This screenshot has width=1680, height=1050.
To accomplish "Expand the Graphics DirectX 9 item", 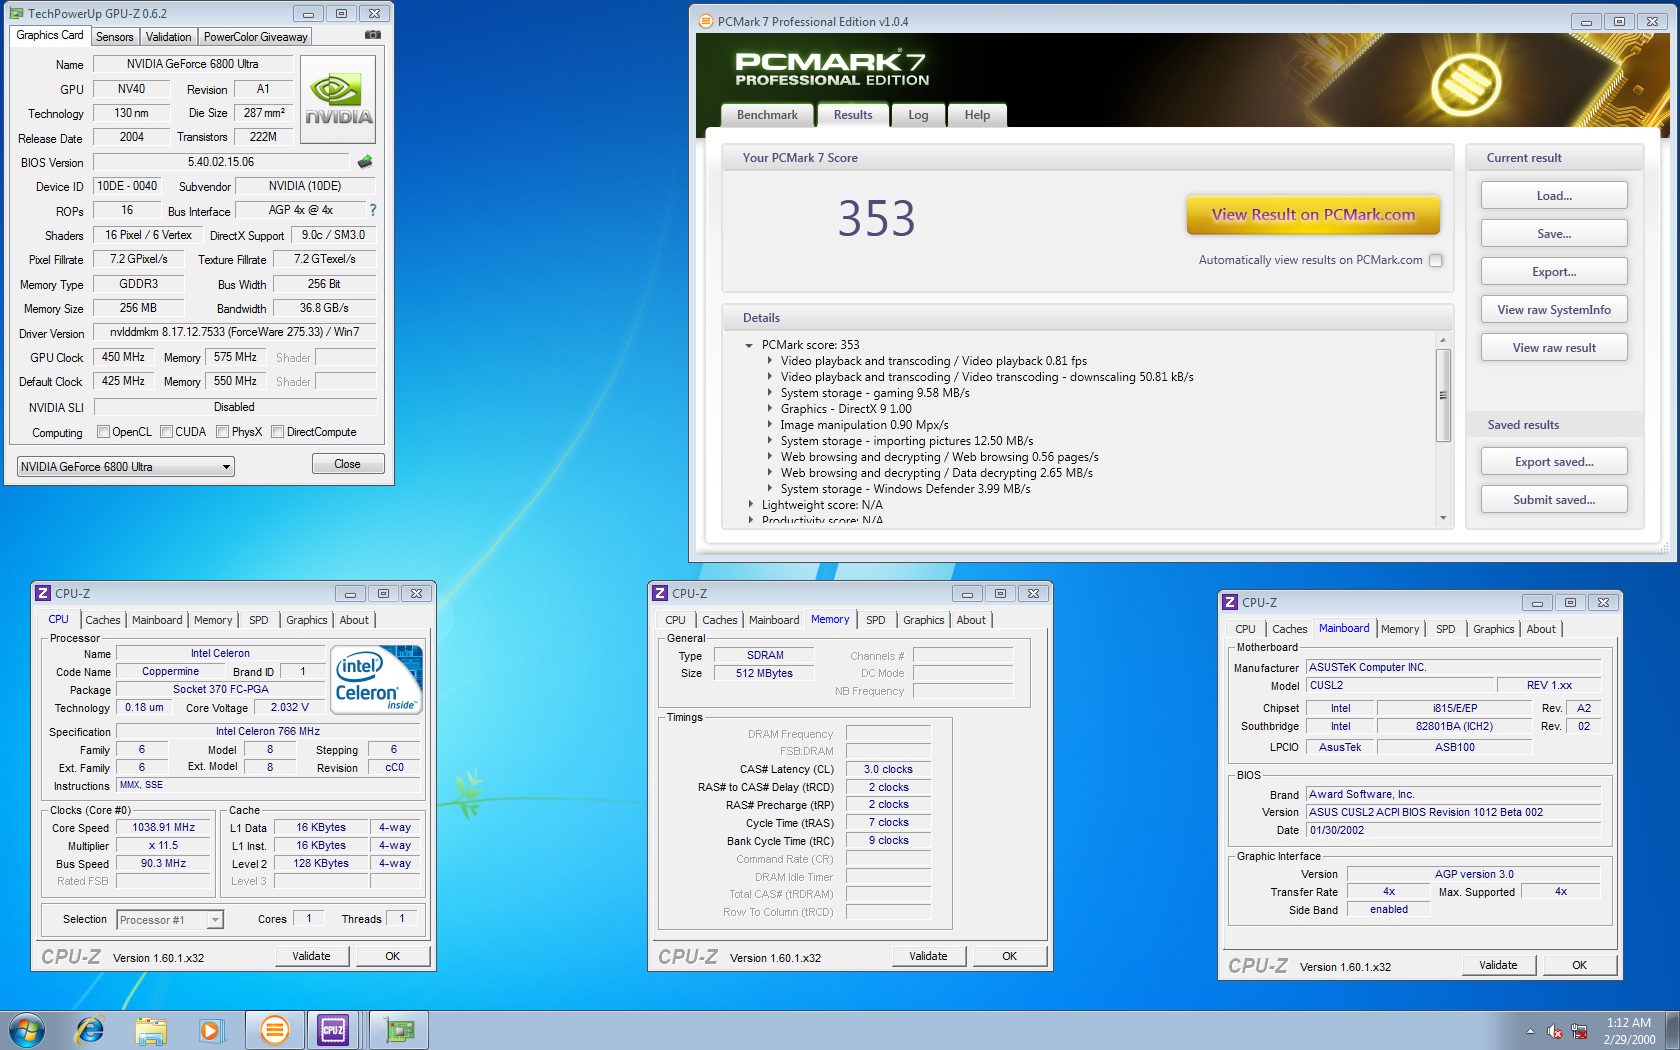I will pos(769,409).
